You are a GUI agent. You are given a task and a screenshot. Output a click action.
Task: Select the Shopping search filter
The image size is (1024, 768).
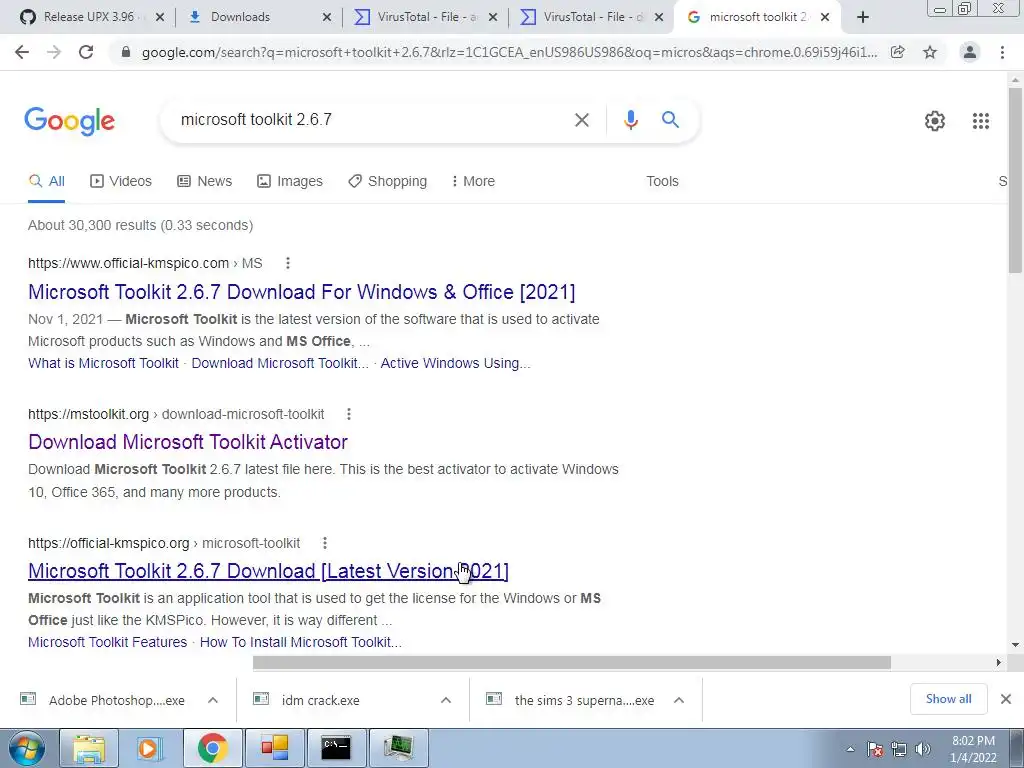click(x=387, y=182)
